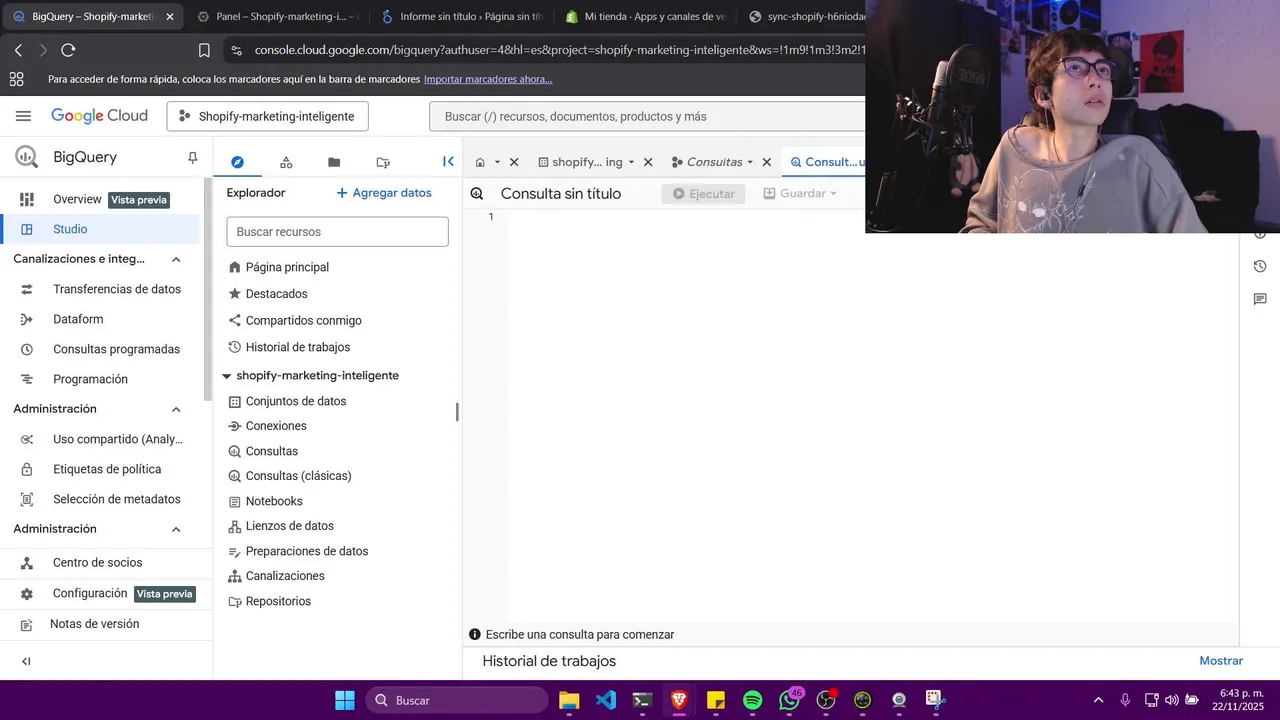Collapse the shopify-marketing-inteligente project tree
The width and height of the screenshot is (1280, 720).
tap(227, 376)
